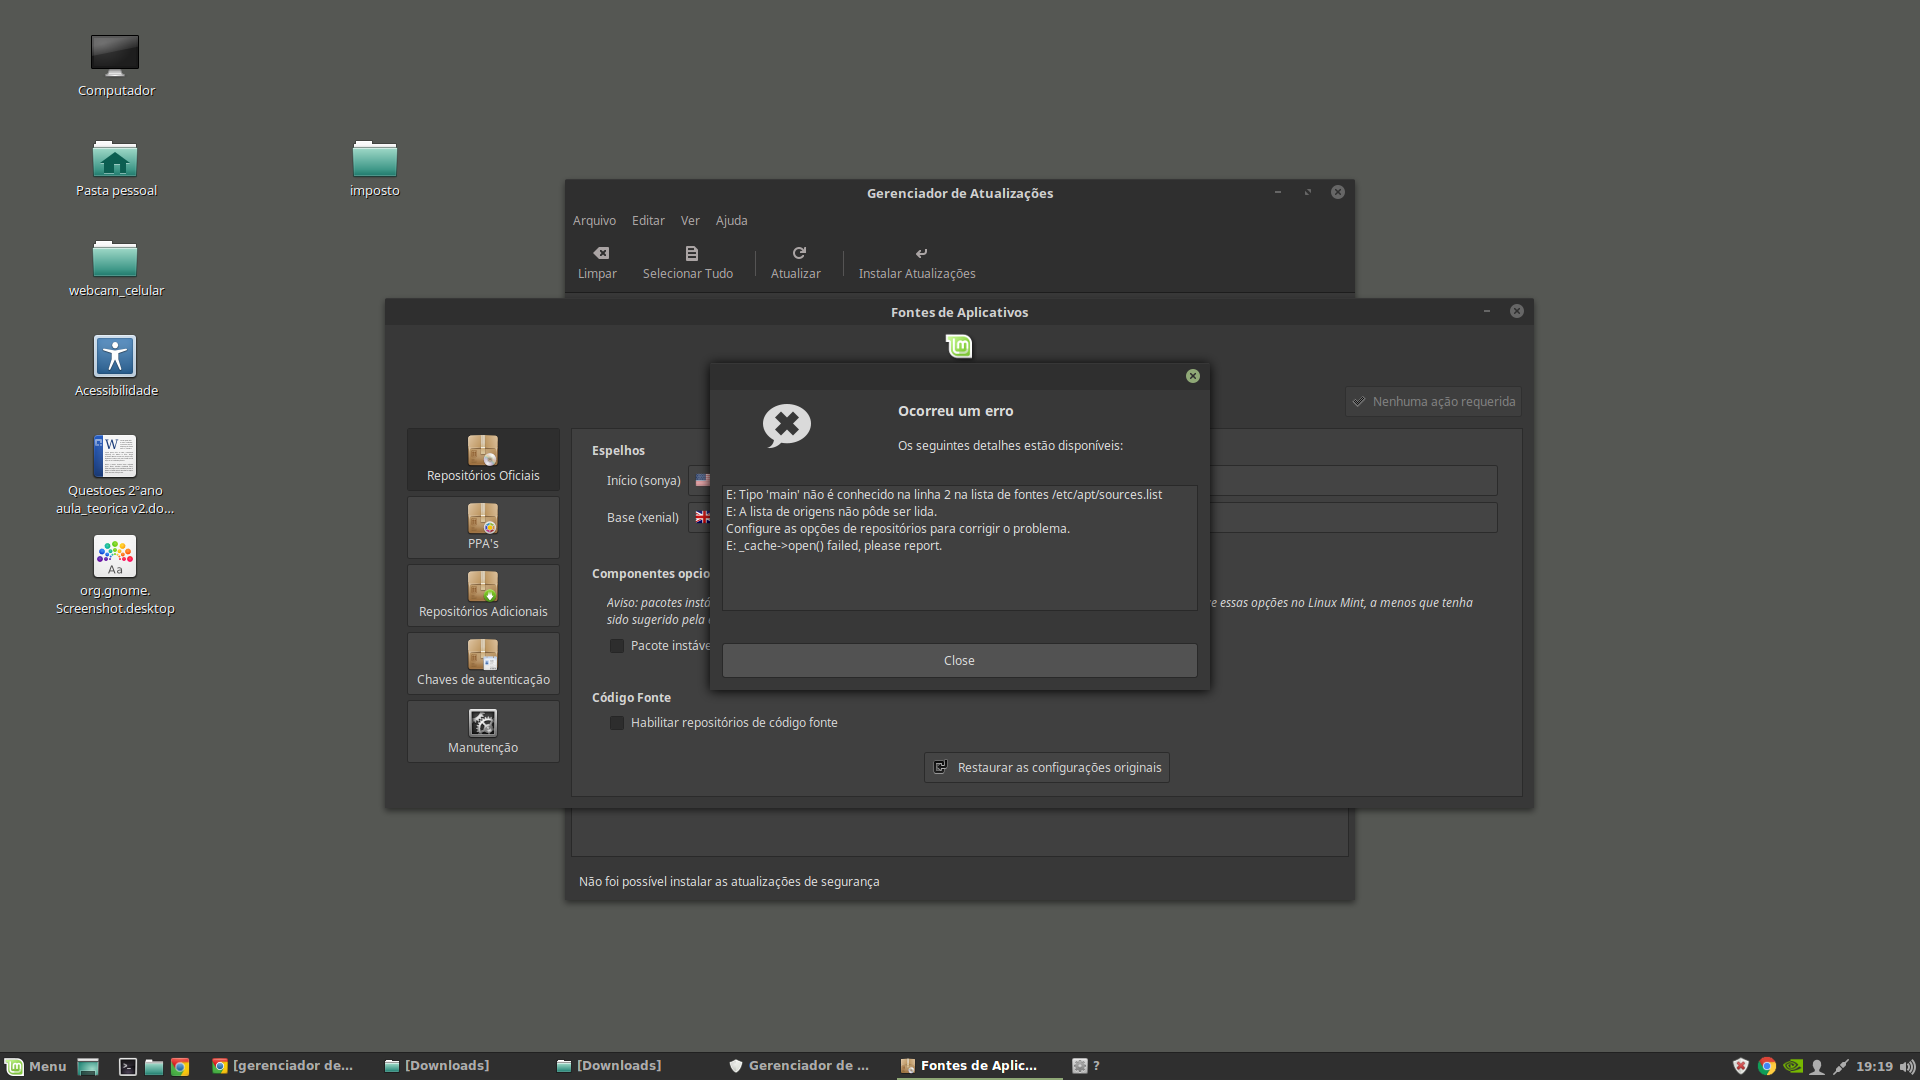This screenshot has width=1920, height=1080.
Task: Minimize the Fontes de Aplicativos window
Action: (1487, 311)
